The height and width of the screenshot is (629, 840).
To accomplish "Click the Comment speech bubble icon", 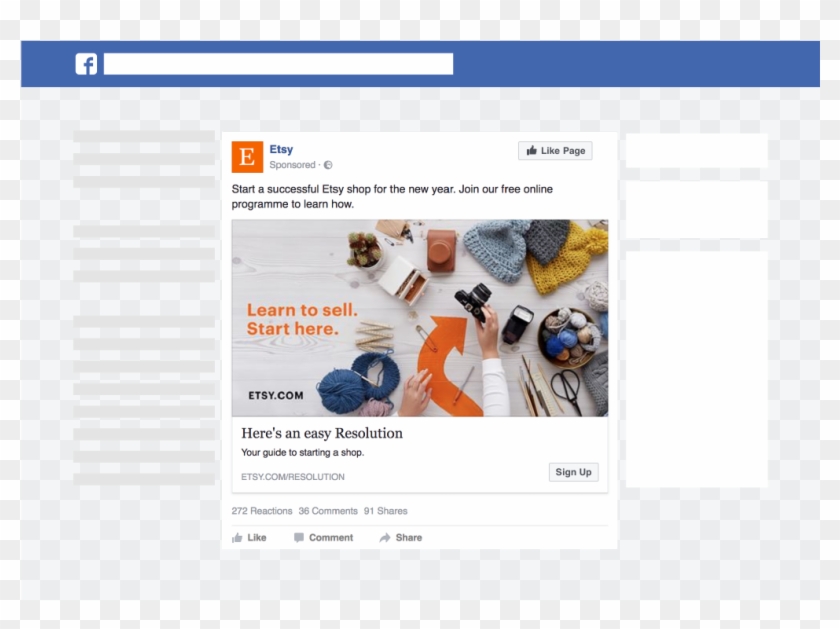I will coord(299,537).
